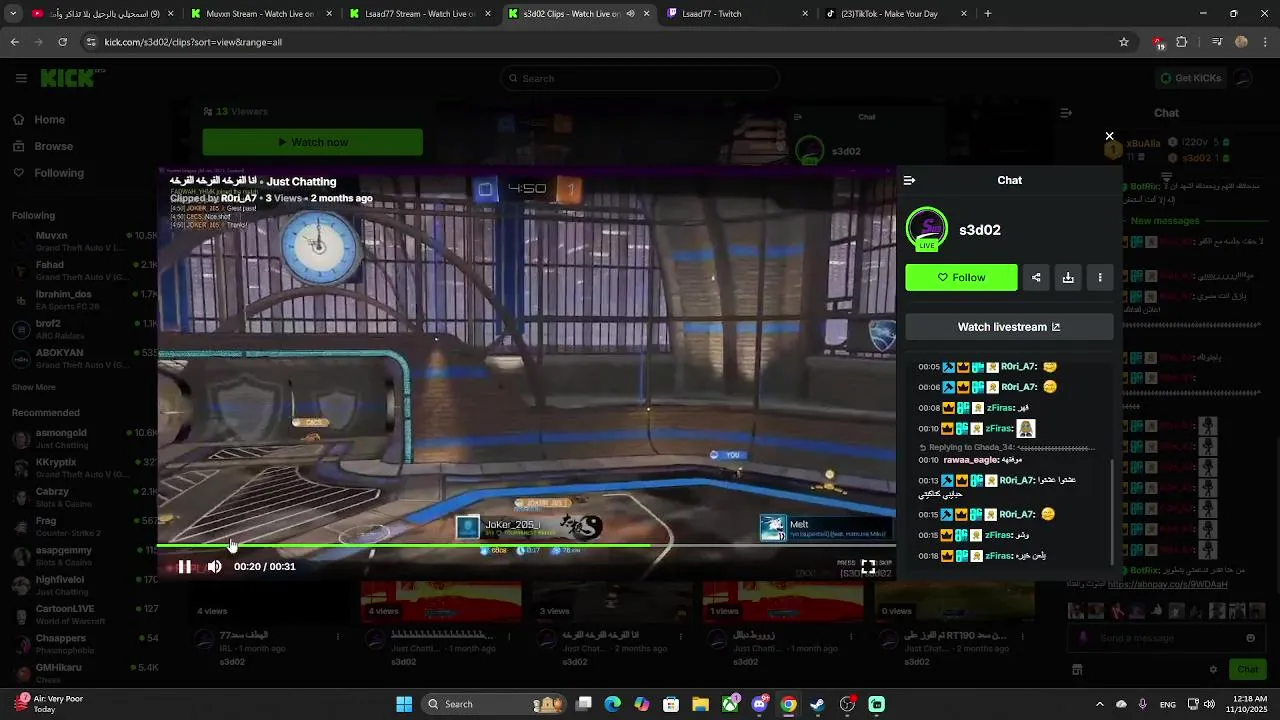
Task: Download the current clip
Action: tap(1068, 278)
